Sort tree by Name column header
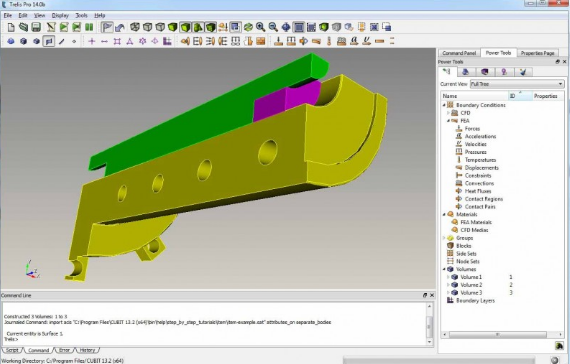This screenshot has width=570, height=364. point(474,96)
